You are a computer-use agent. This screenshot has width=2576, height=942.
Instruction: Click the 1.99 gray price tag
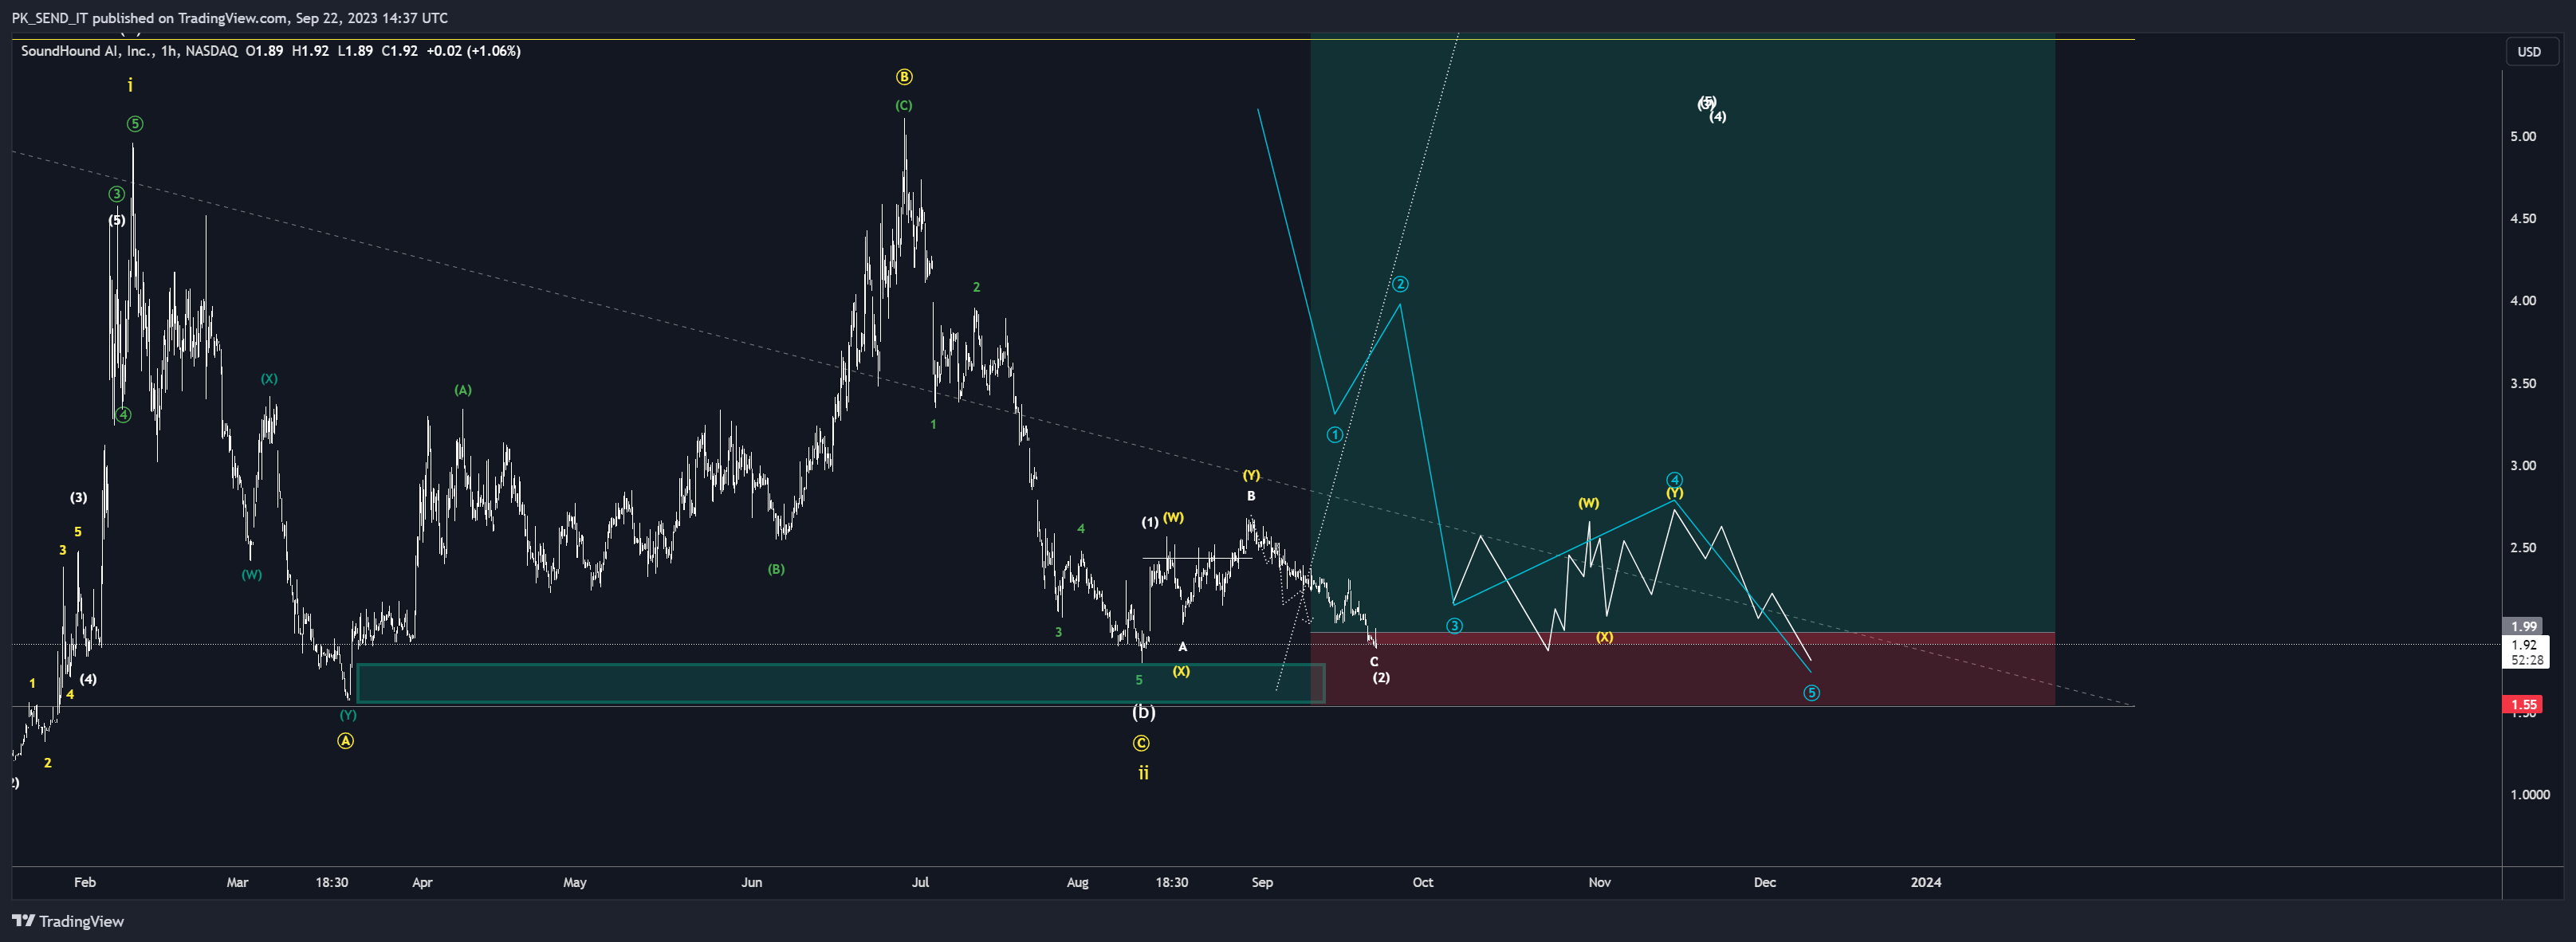(x=2523, y=626)
